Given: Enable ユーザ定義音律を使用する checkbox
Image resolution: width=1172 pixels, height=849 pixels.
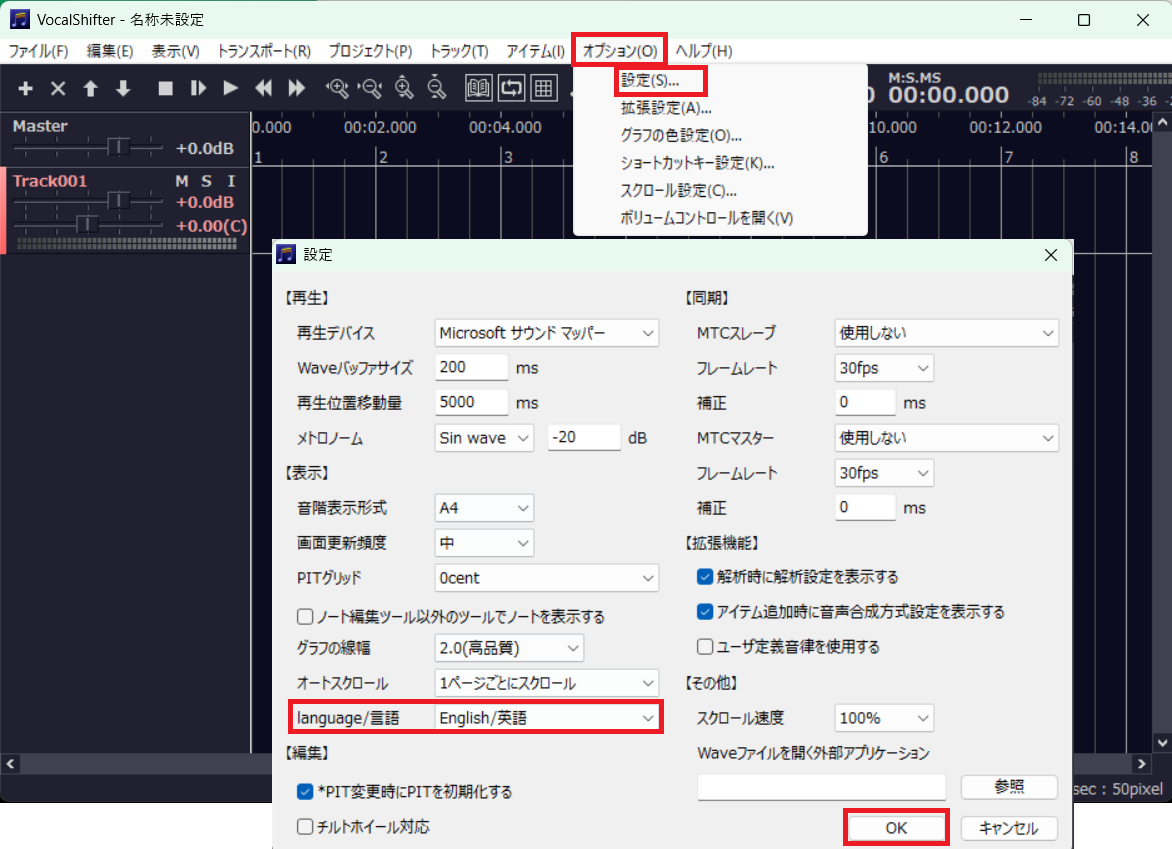Looking at the screenshot, I should click(x=705, y=646).
